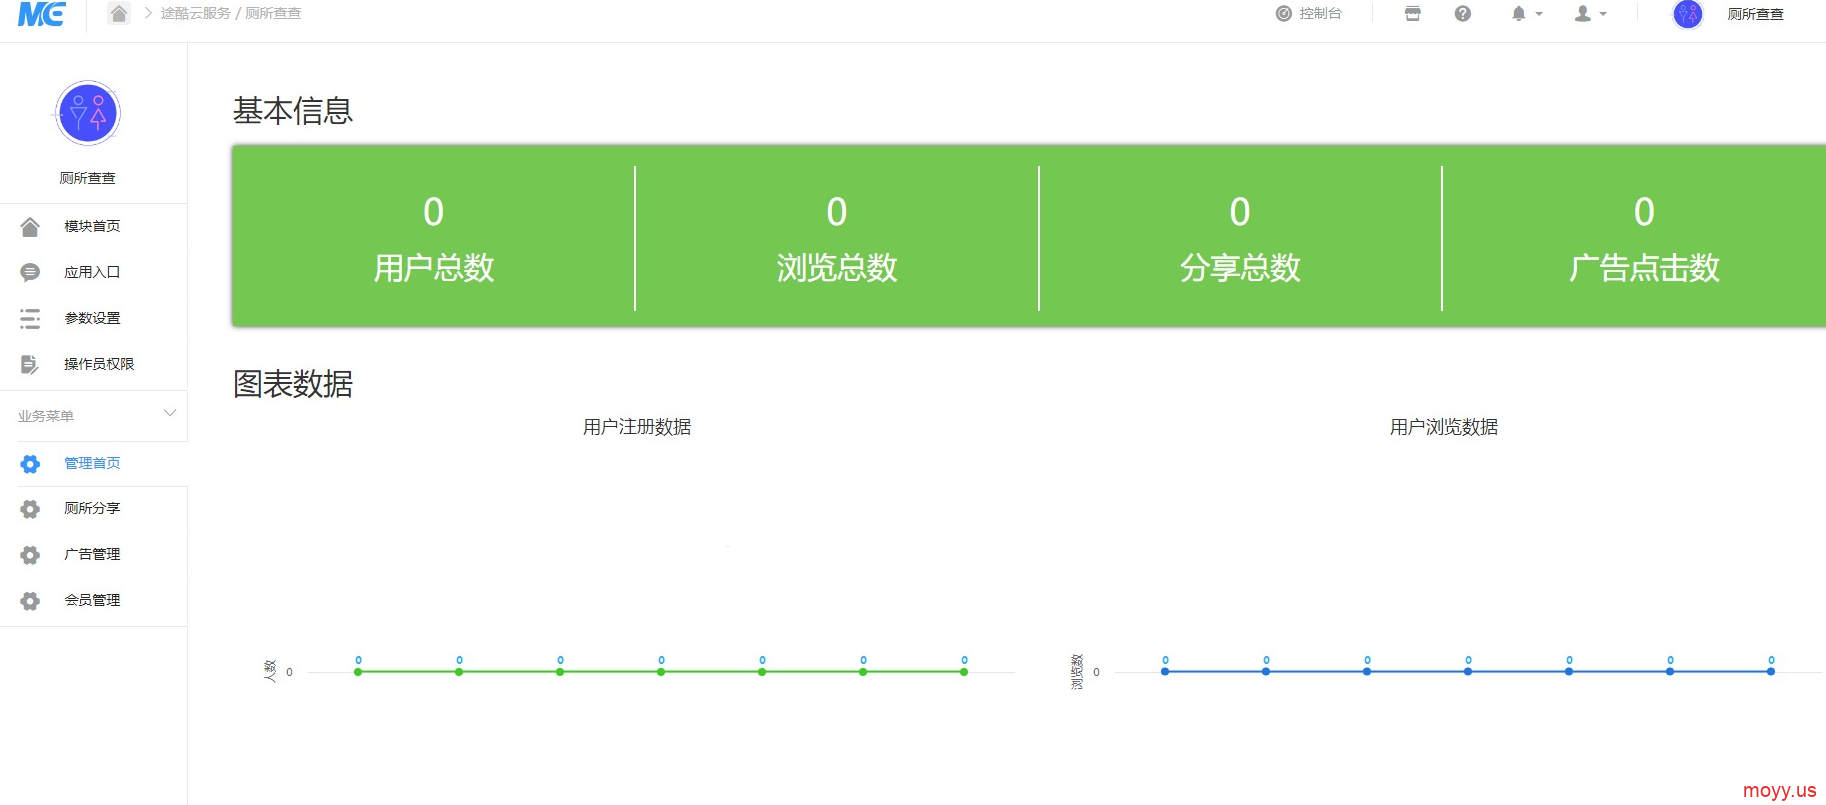Click the 控制台 circular icon
The height and width of the screenshot is (805, 1826).
pyautogui.click(x=1284, y=13)
